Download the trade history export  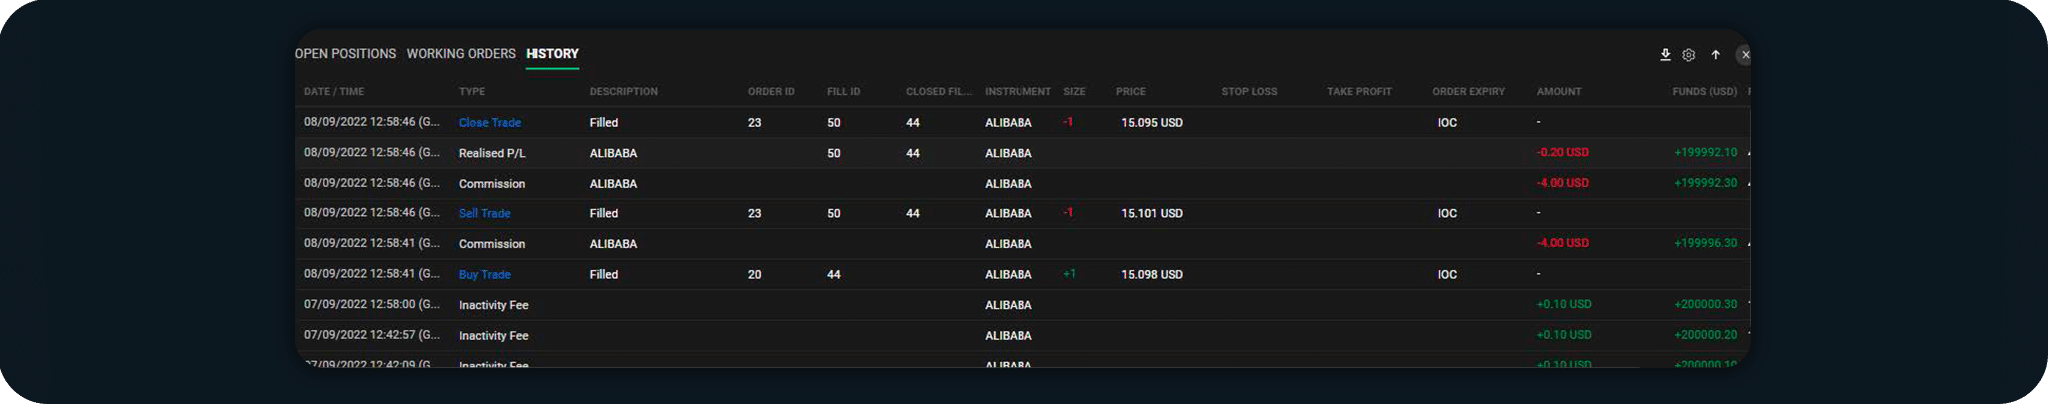tap(1665, 55)
